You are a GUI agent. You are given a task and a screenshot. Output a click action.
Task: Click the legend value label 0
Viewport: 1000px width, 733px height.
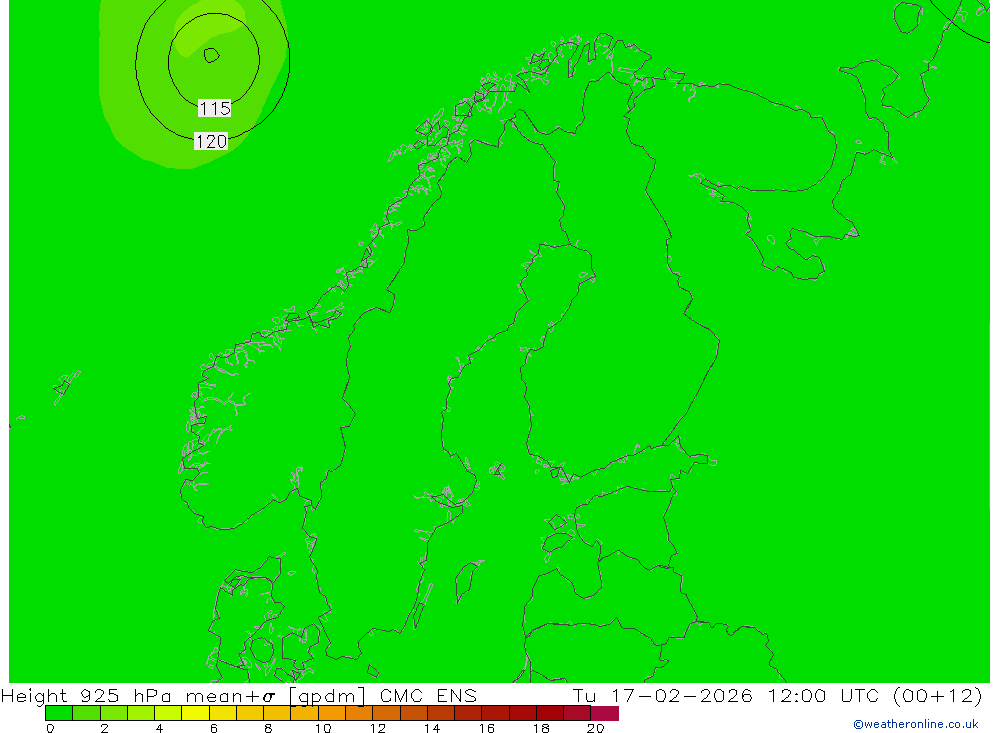click(50, 728)
